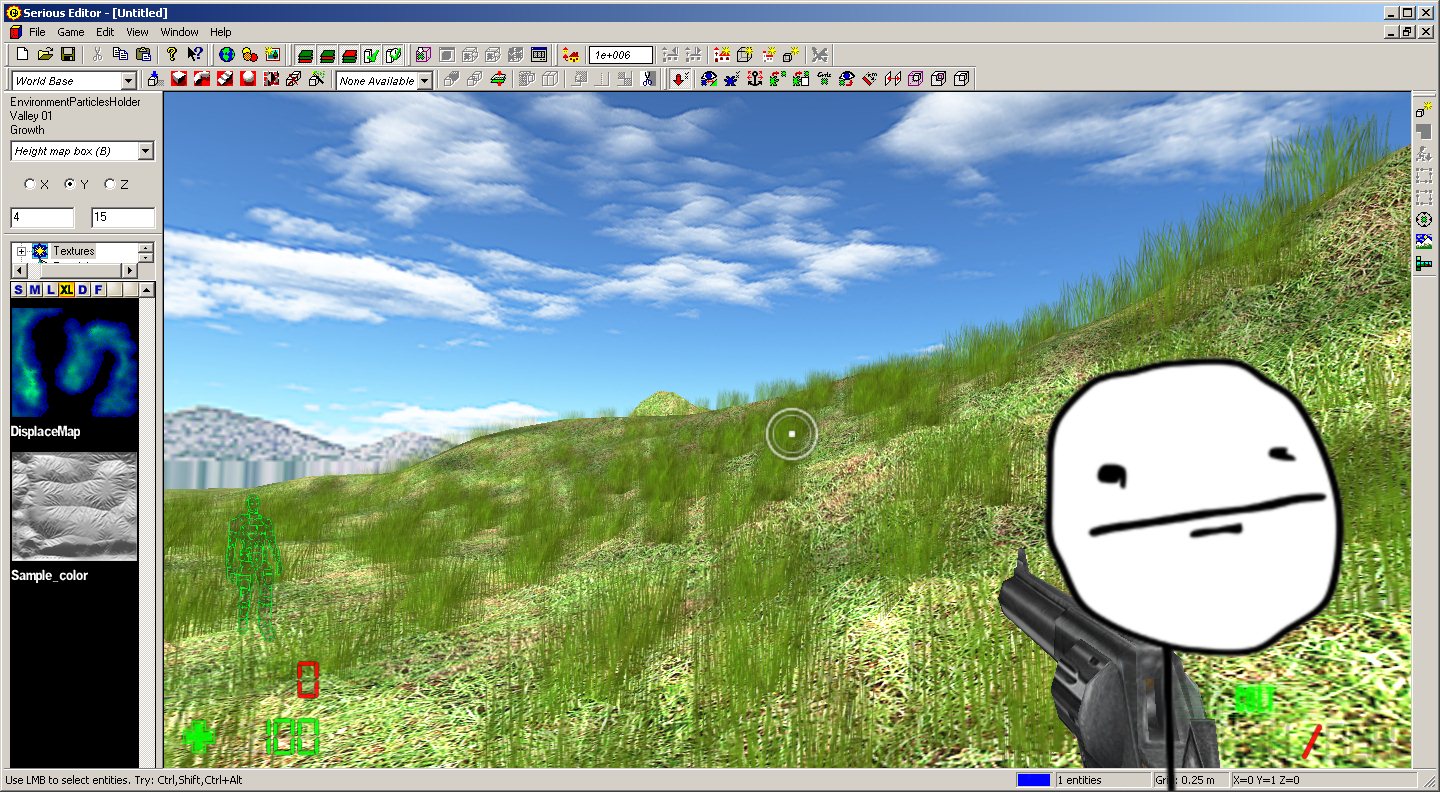Viewport: 1440px width, 792px height.
Task: Open help with yellow question mark
Action: coord(172,54)
